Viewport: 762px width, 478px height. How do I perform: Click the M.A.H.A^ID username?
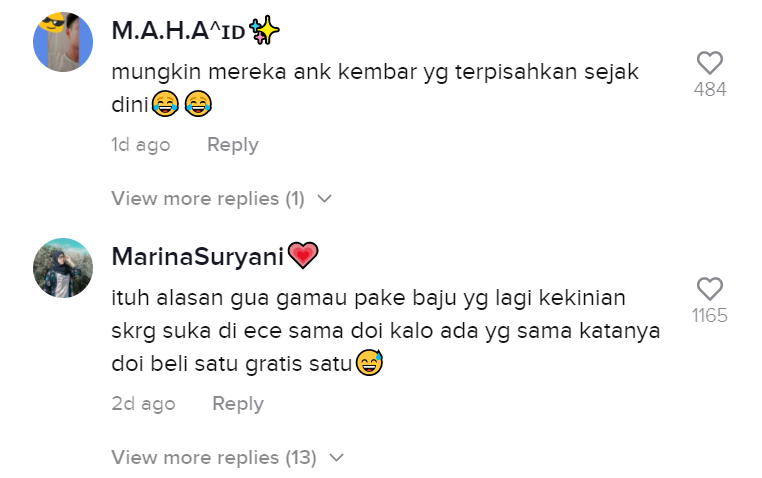pos(178,31)
